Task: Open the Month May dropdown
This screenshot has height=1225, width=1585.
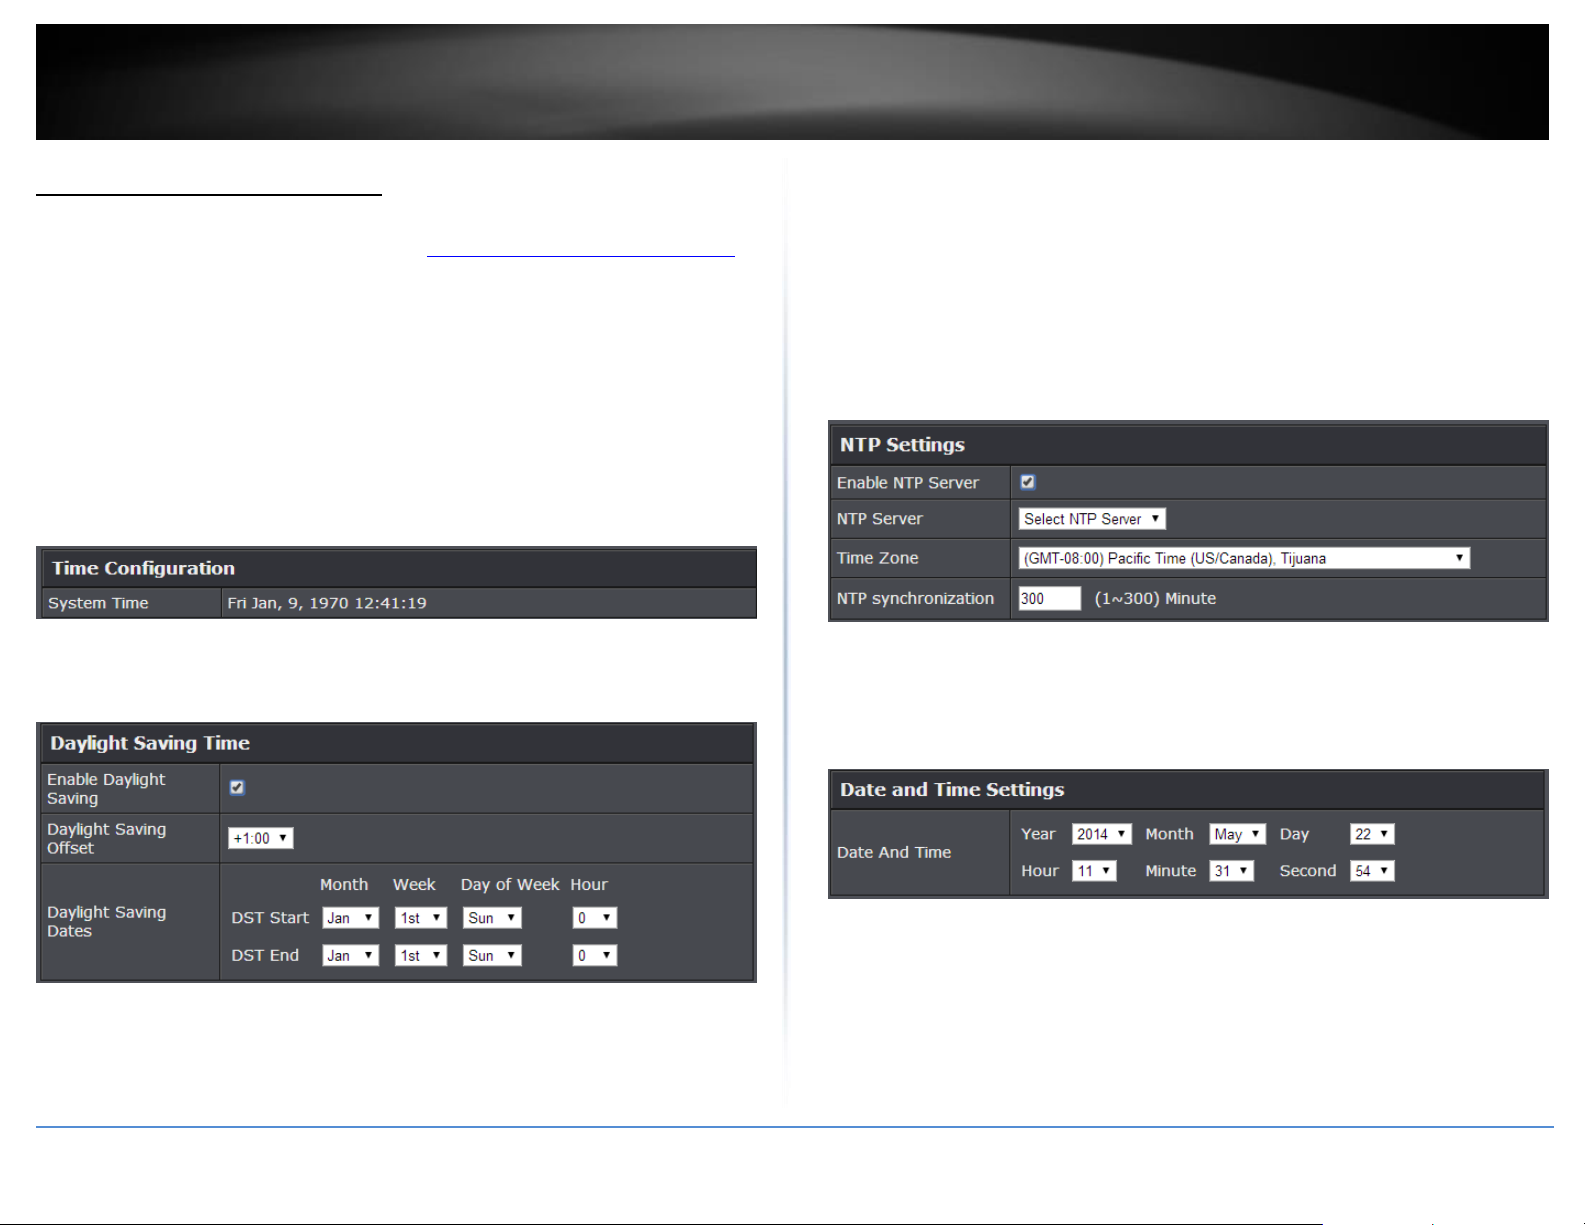Action: pyautogui.click(x=1238, y=834)
